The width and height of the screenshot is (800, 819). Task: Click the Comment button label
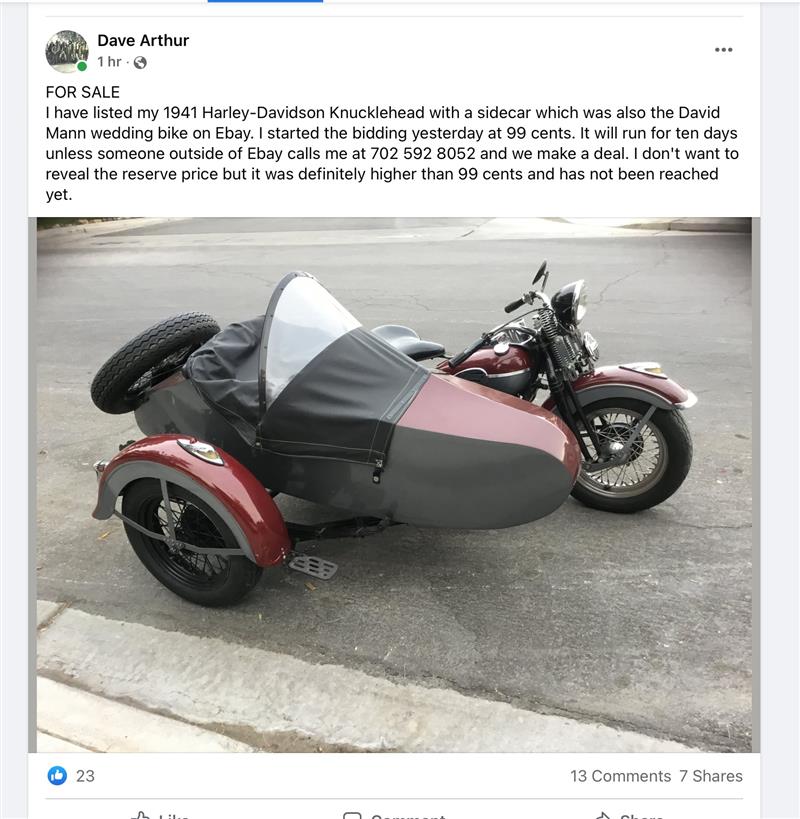pos(408,816)
